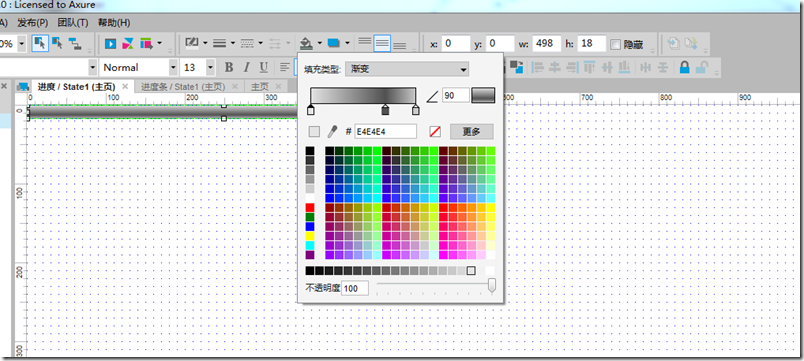Click the line color pencil icon
The image size is (804, 361).
click(192, 43)
